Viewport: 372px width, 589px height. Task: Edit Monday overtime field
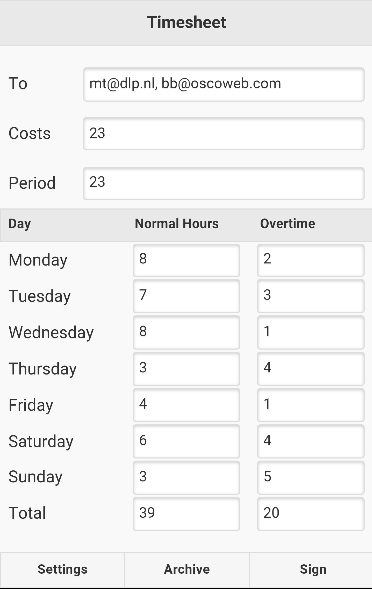(311, 260)
